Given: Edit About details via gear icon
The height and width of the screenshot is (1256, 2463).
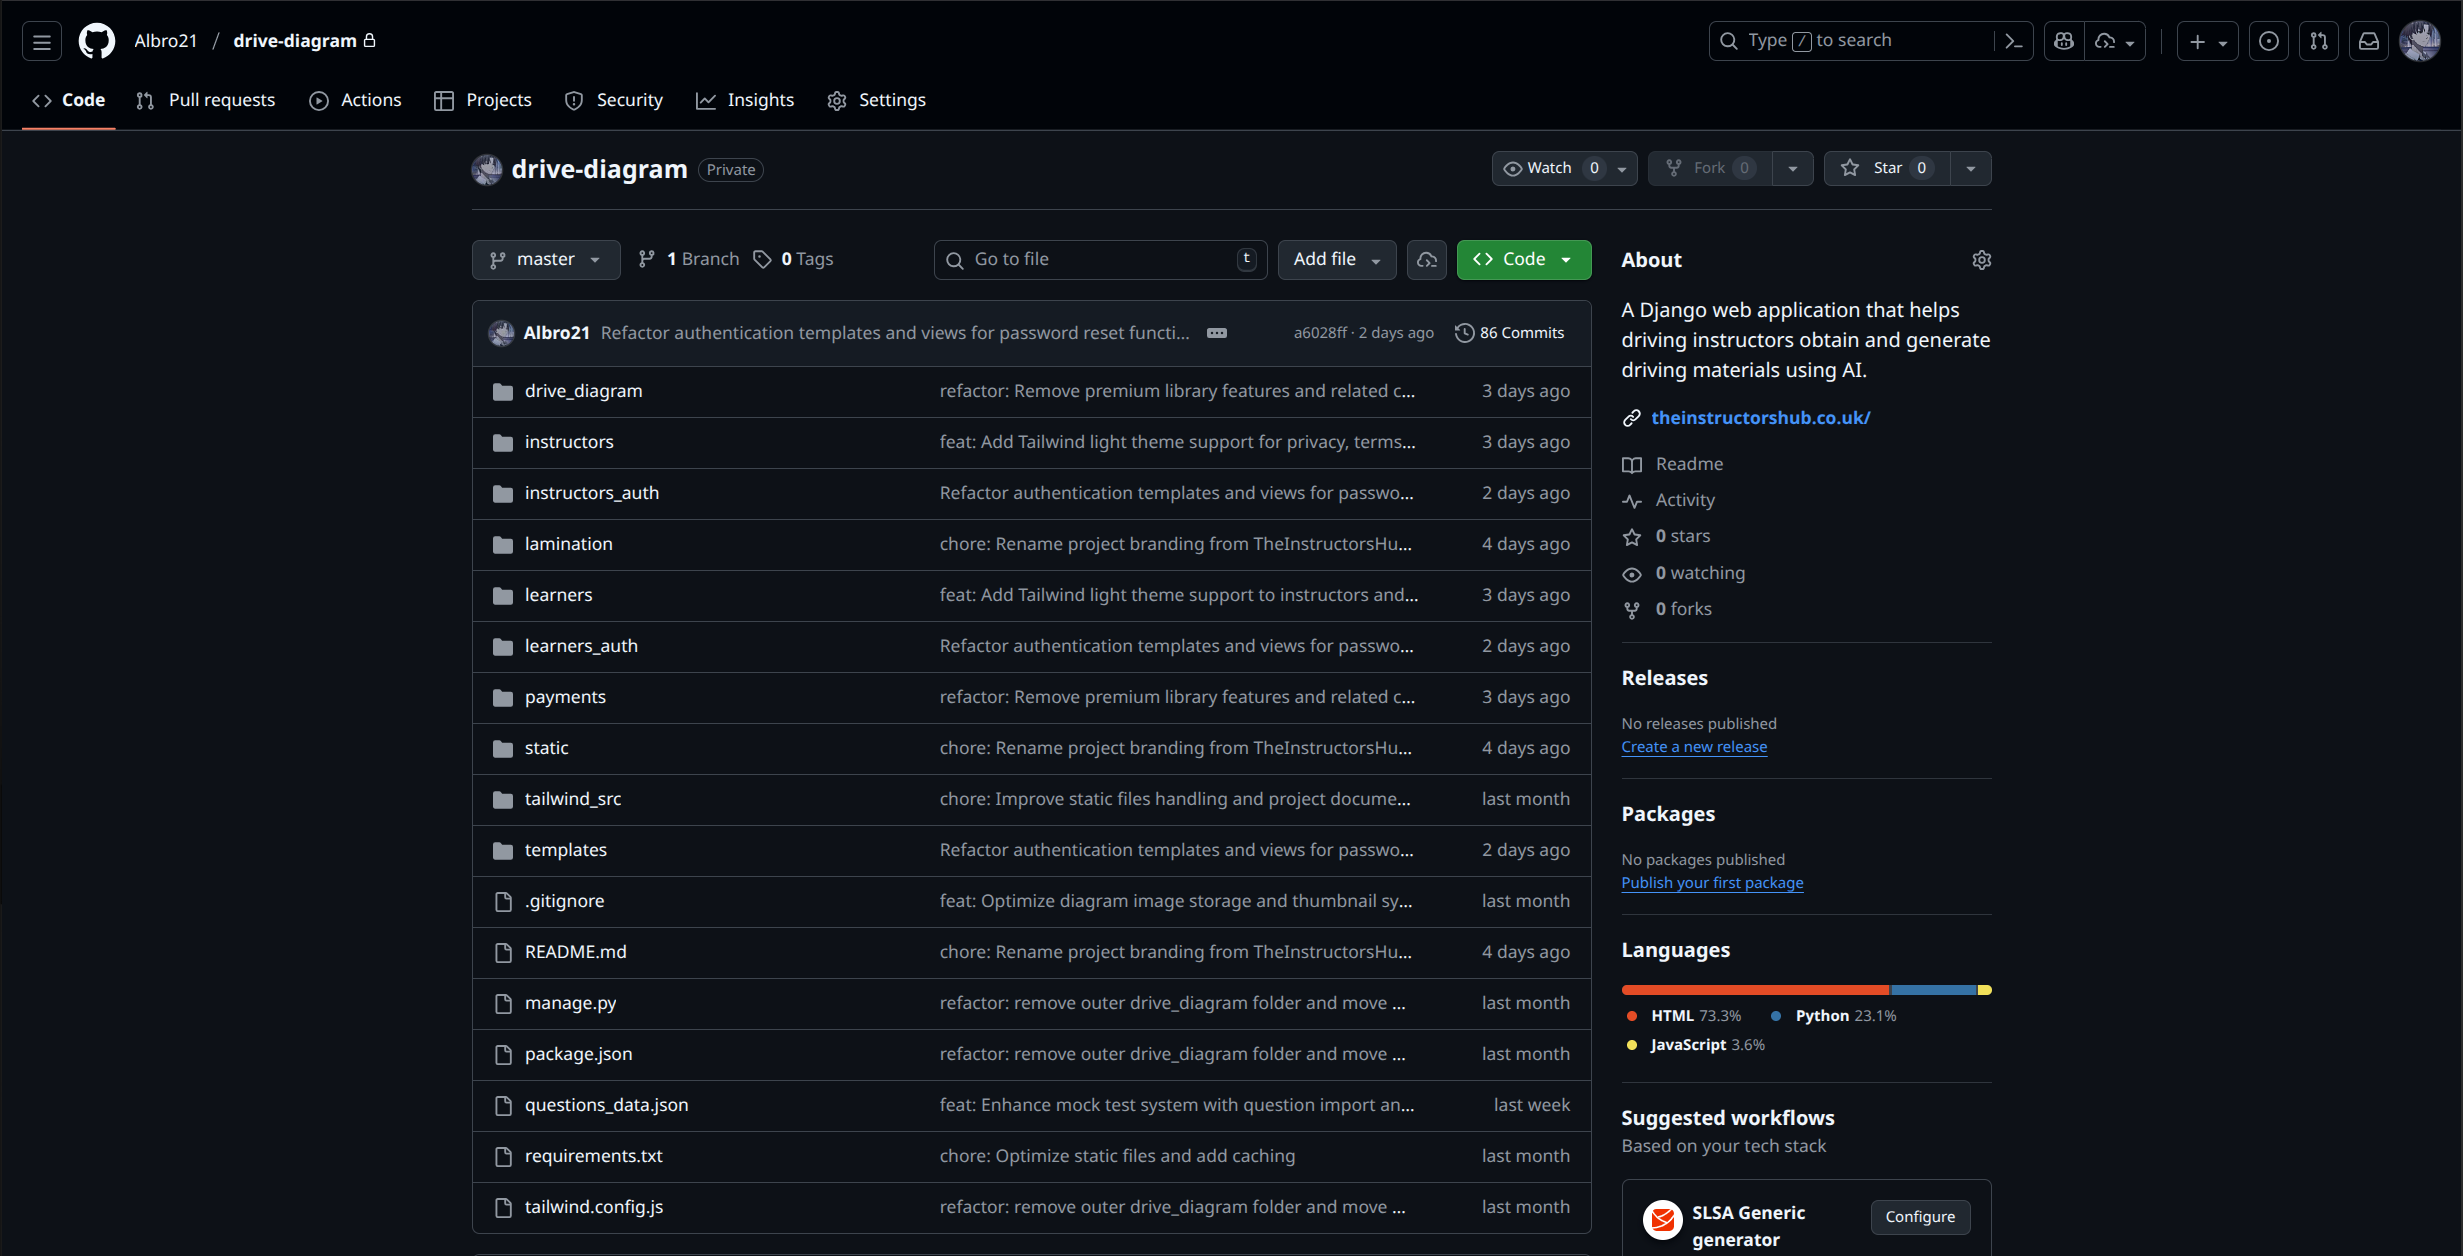Looking at the screenshot, I should click(1981, 260).
